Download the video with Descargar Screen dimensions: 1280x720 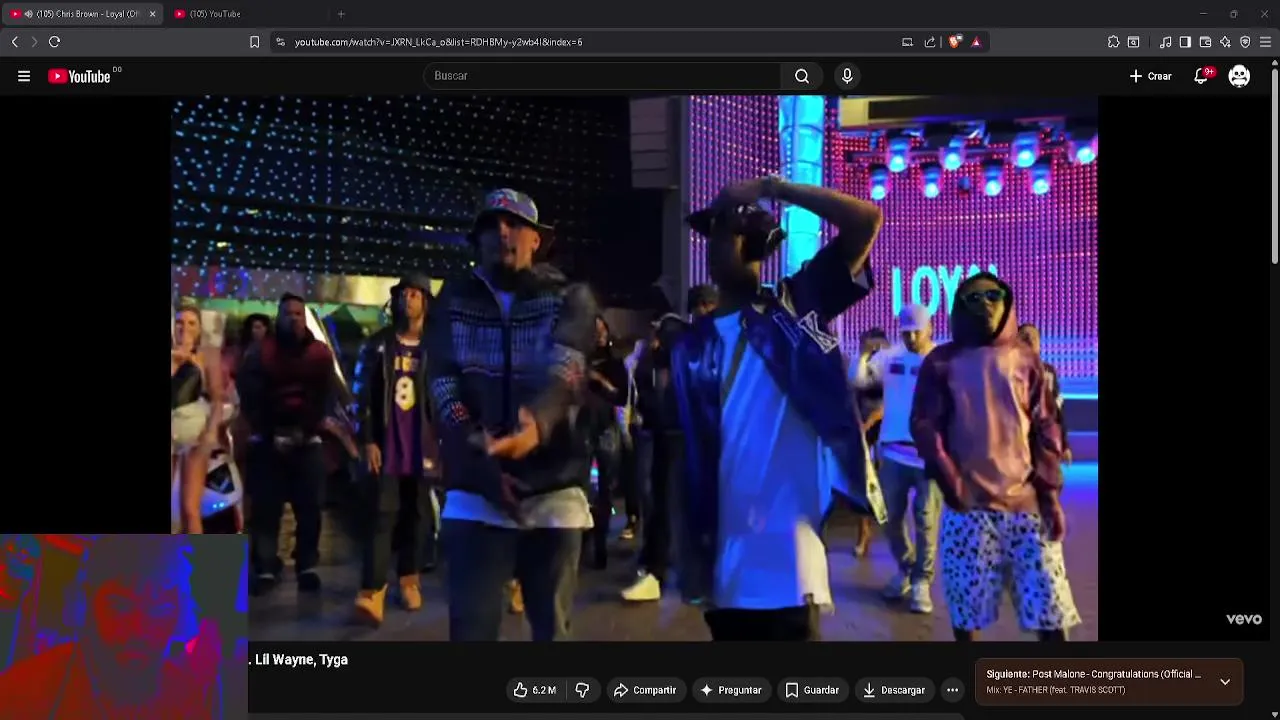(x=894, y=690)
